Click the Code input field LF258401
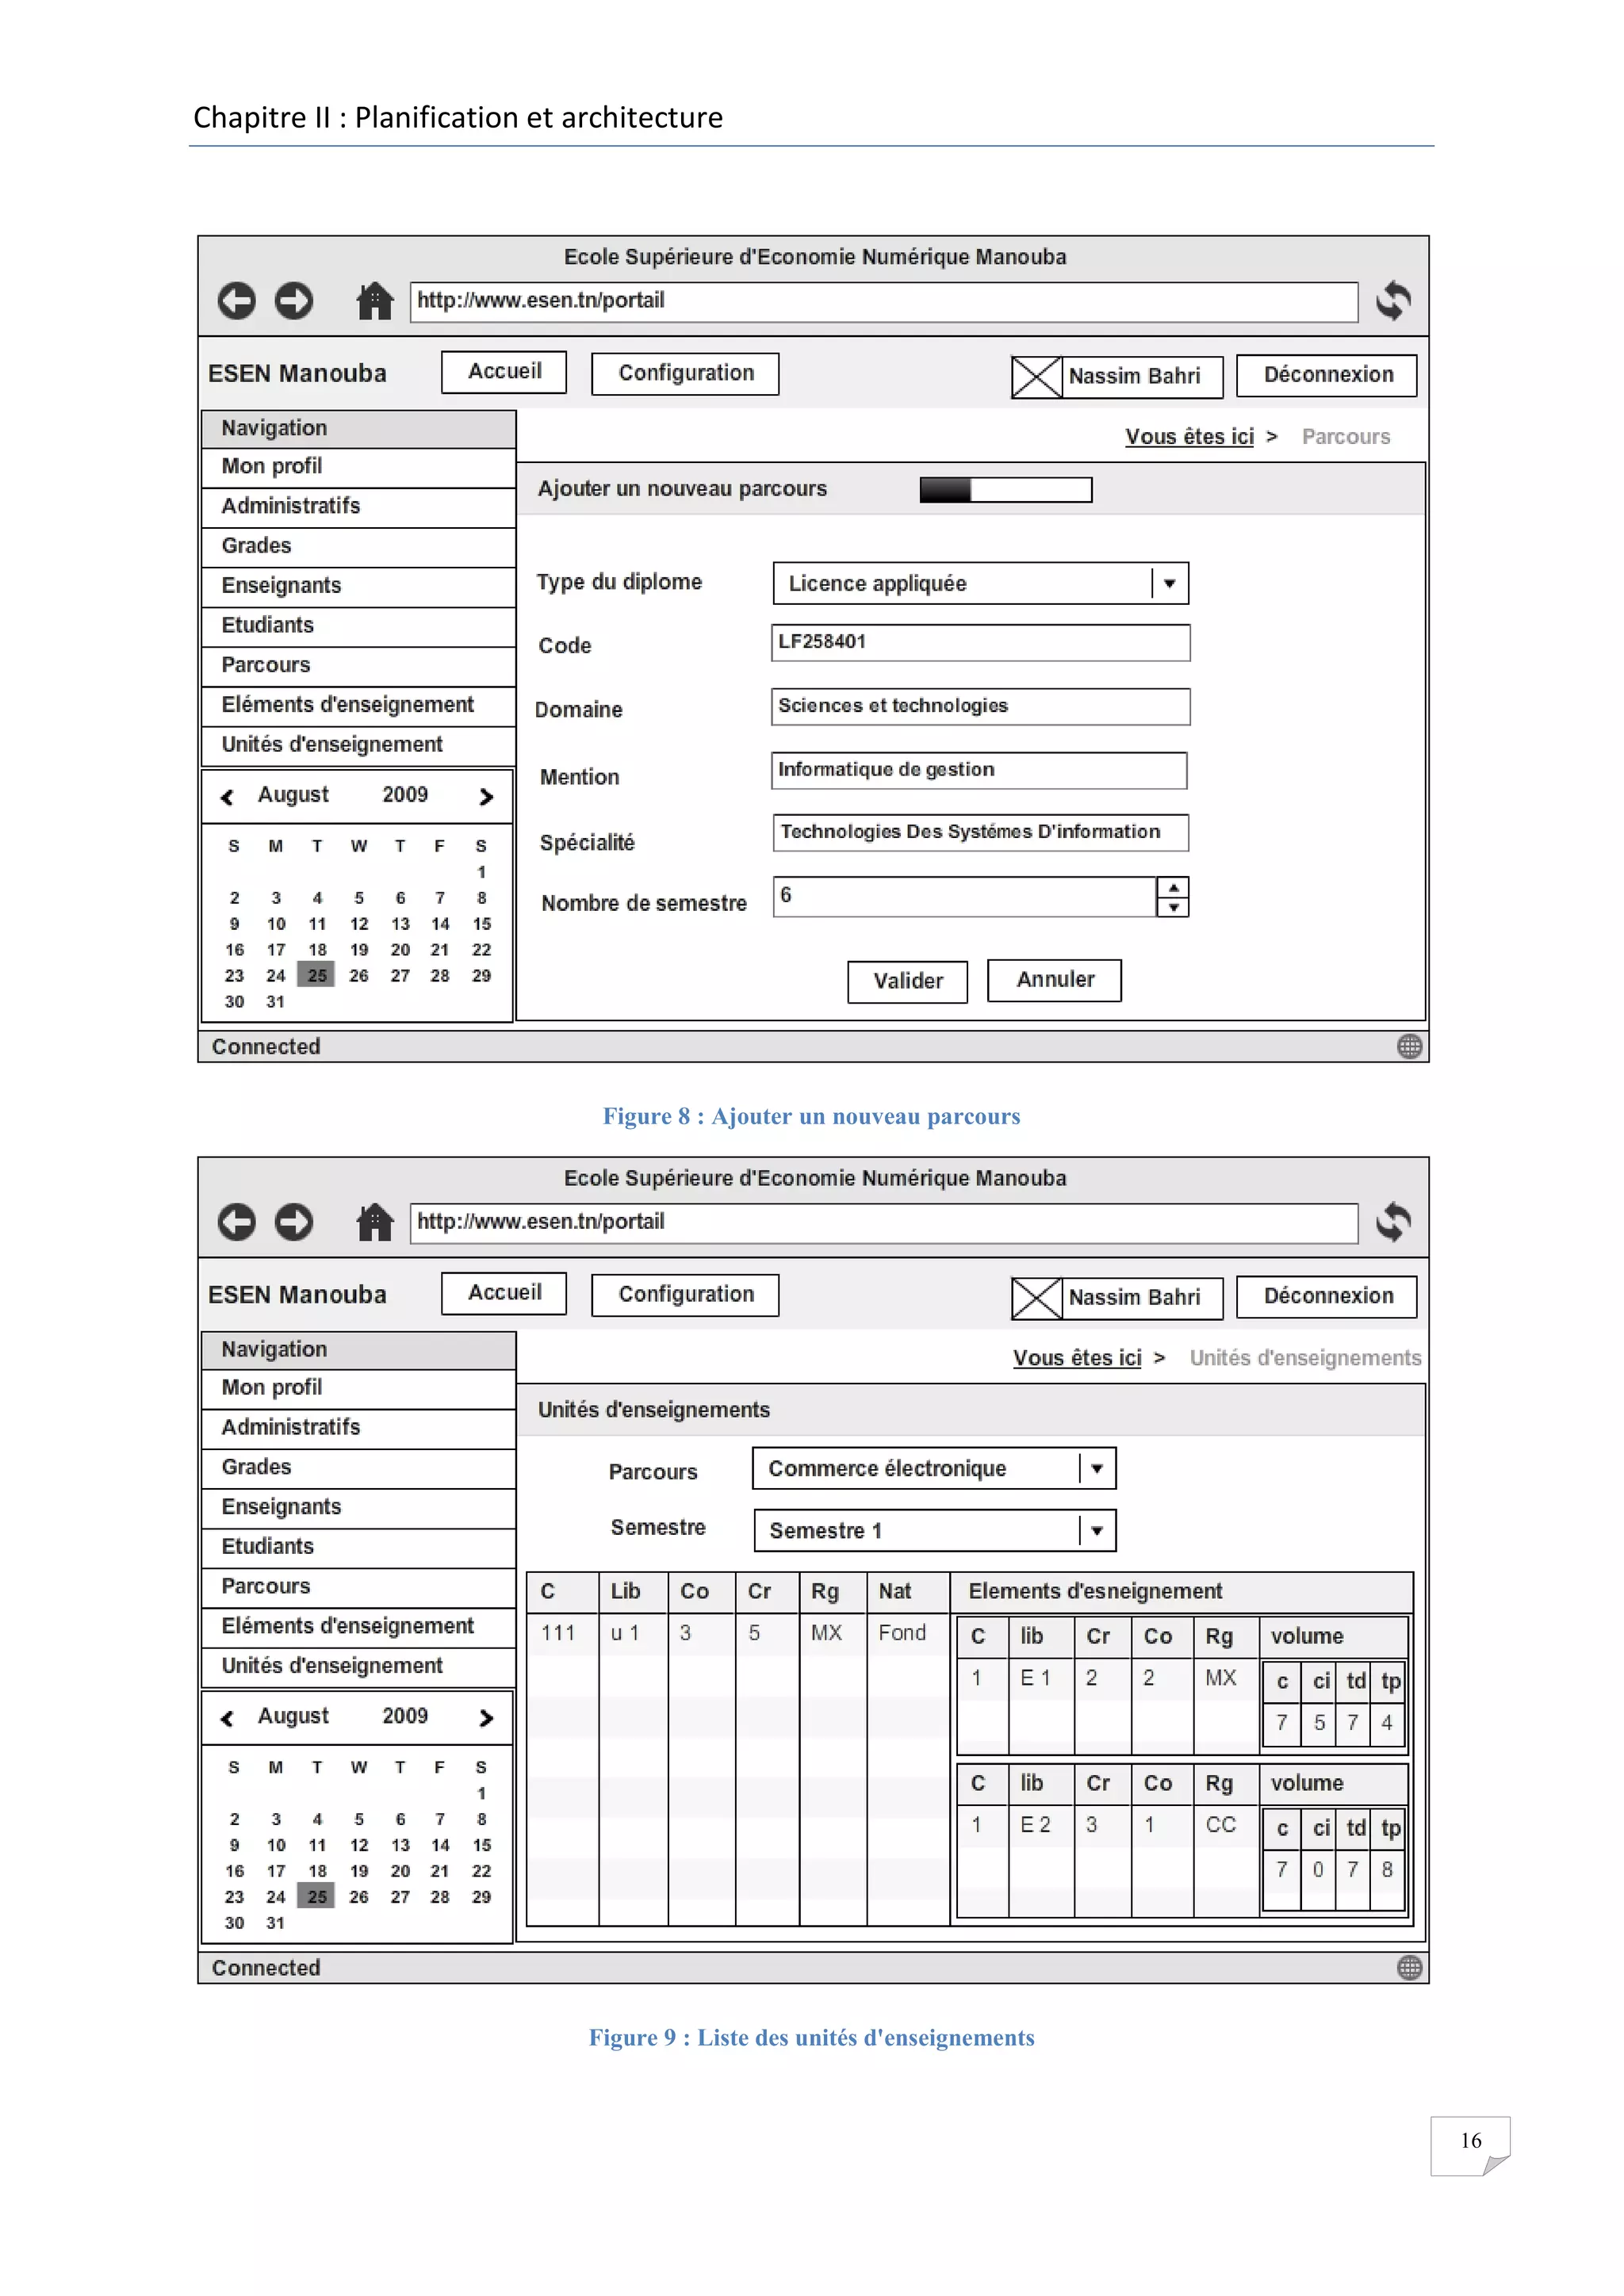Viewport: 1624px width, 2296px height. coord(980,642)
